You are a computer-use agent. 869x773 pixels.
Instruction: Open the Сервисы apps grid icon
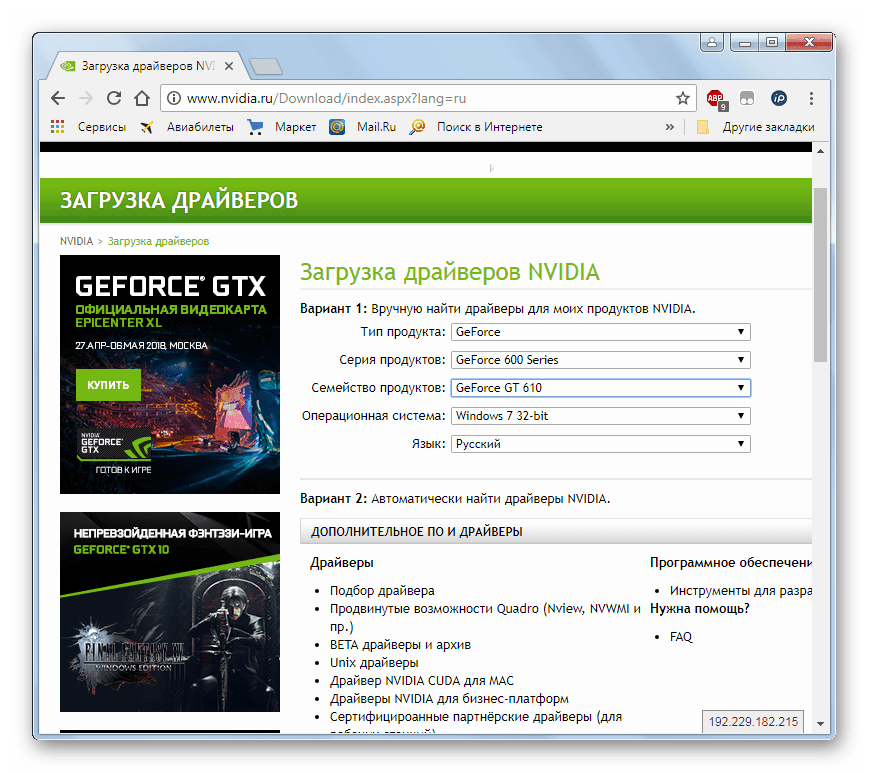click(x=58, y=127)
